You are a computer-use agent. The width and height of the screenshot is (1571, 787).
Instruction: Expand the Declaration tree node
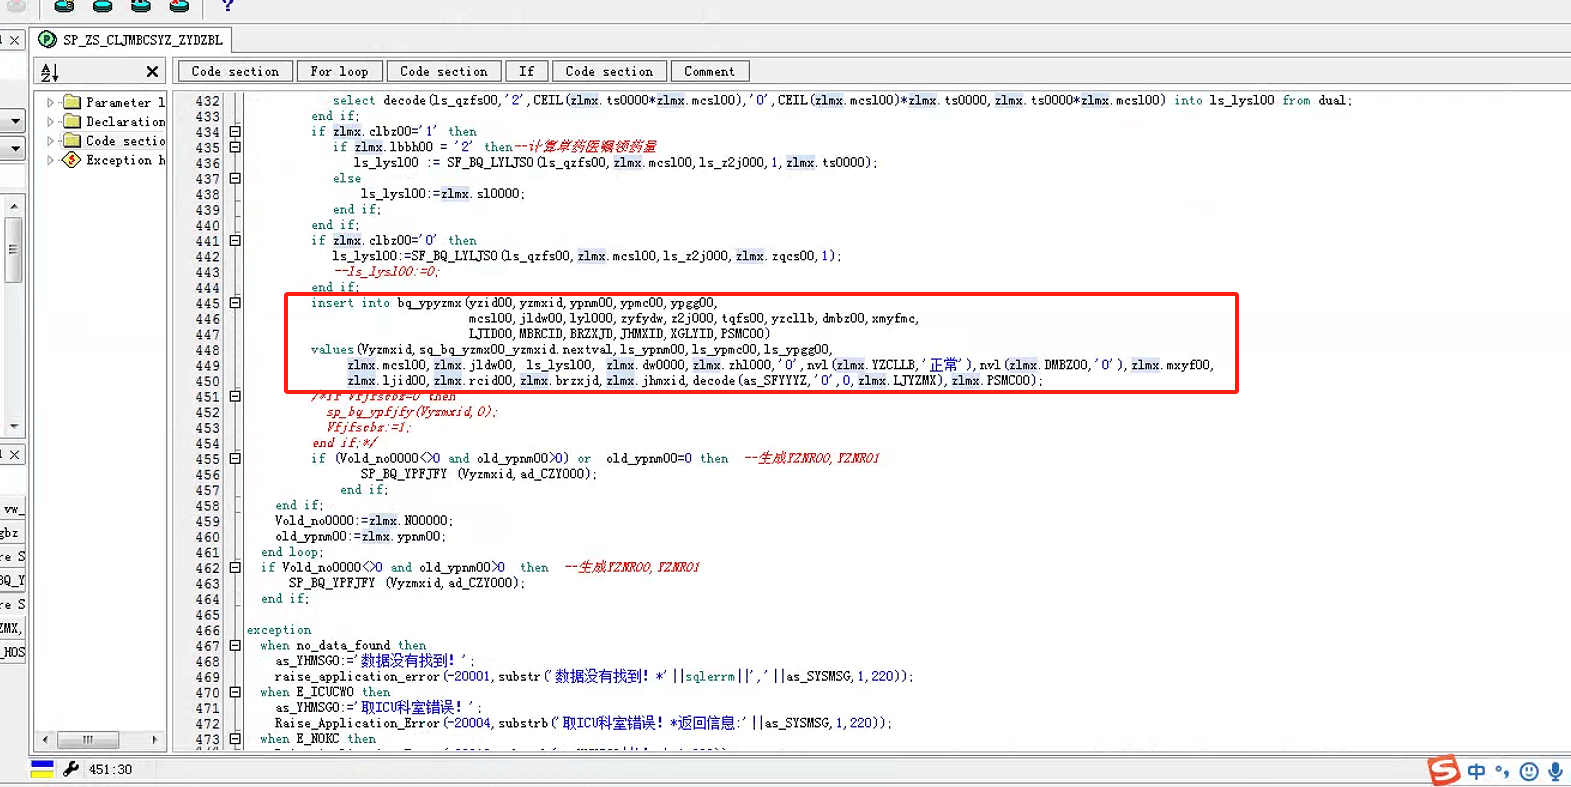coord(50,122)
